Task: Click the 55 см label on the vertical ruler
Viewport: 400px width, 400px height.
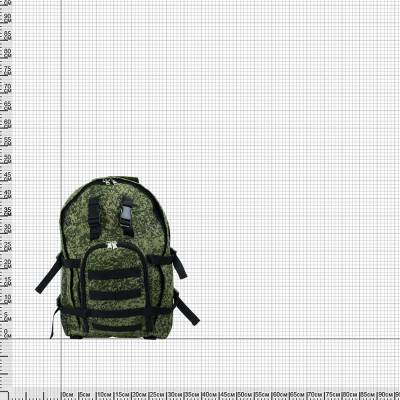Action: tap(7, 141)
